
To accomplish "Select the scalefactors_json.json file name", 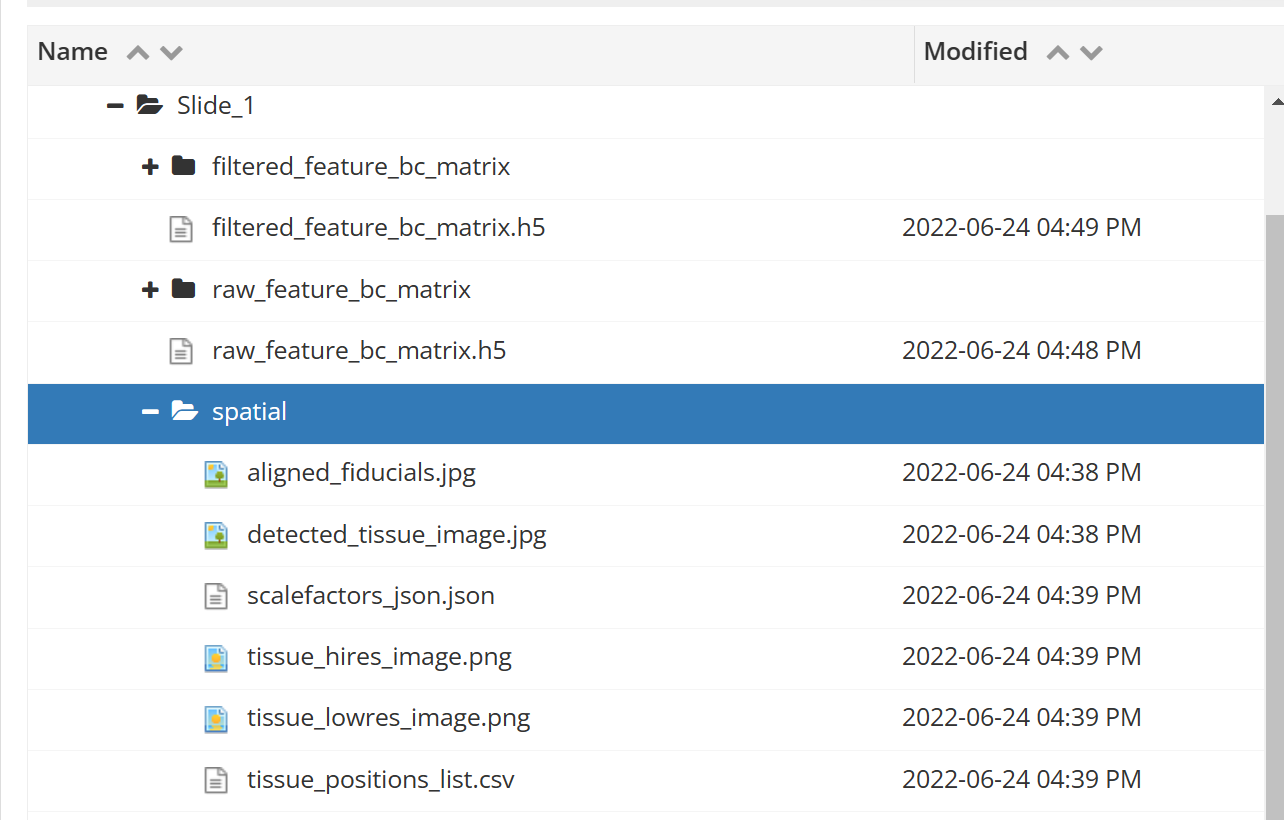I will [x=370, y=596].
